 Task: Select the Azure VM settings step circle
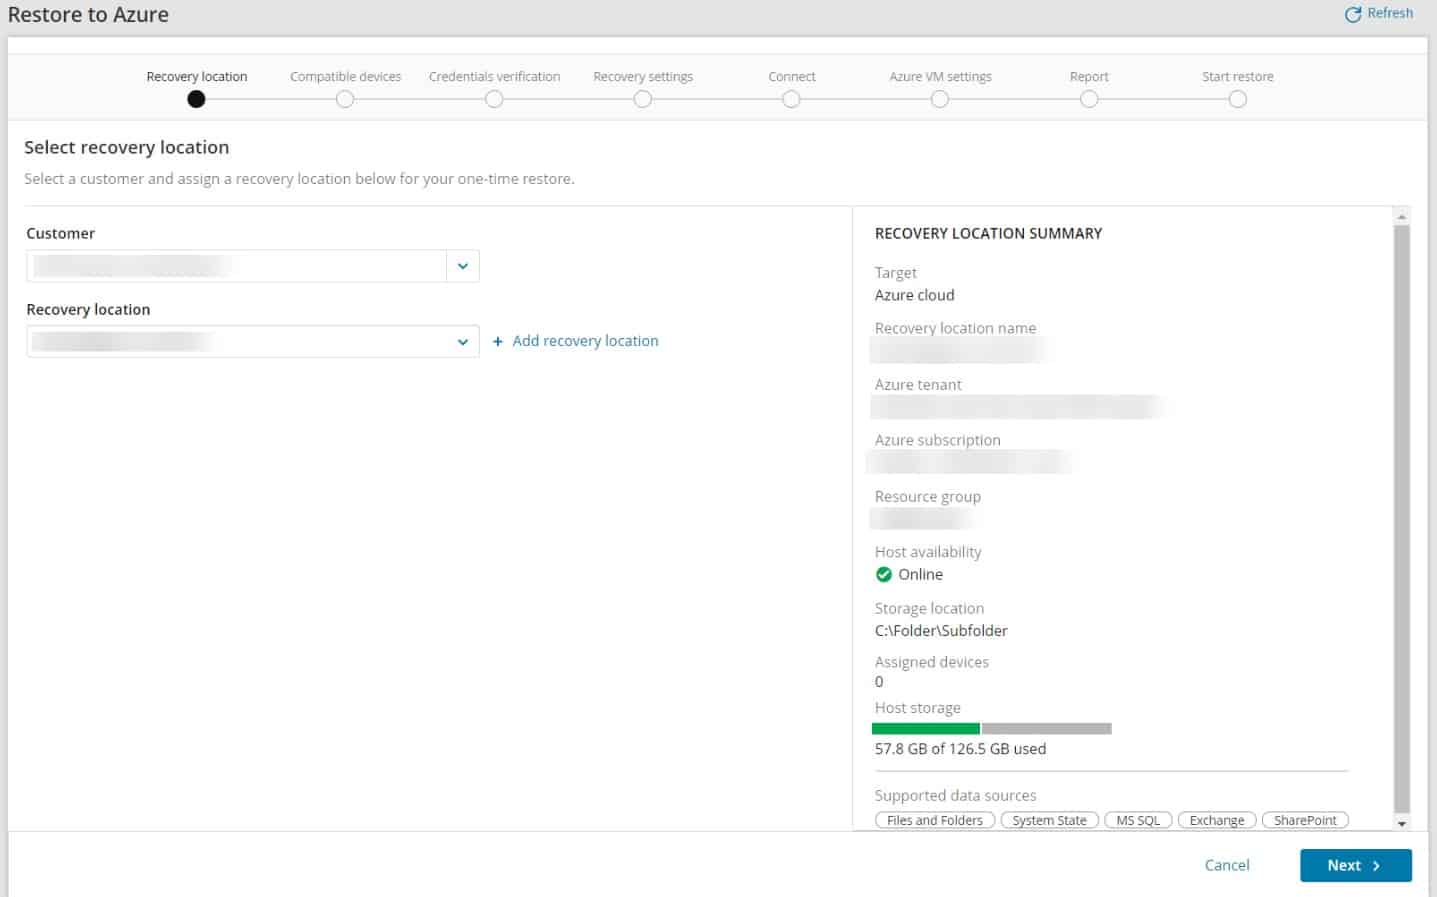(940, 99)
